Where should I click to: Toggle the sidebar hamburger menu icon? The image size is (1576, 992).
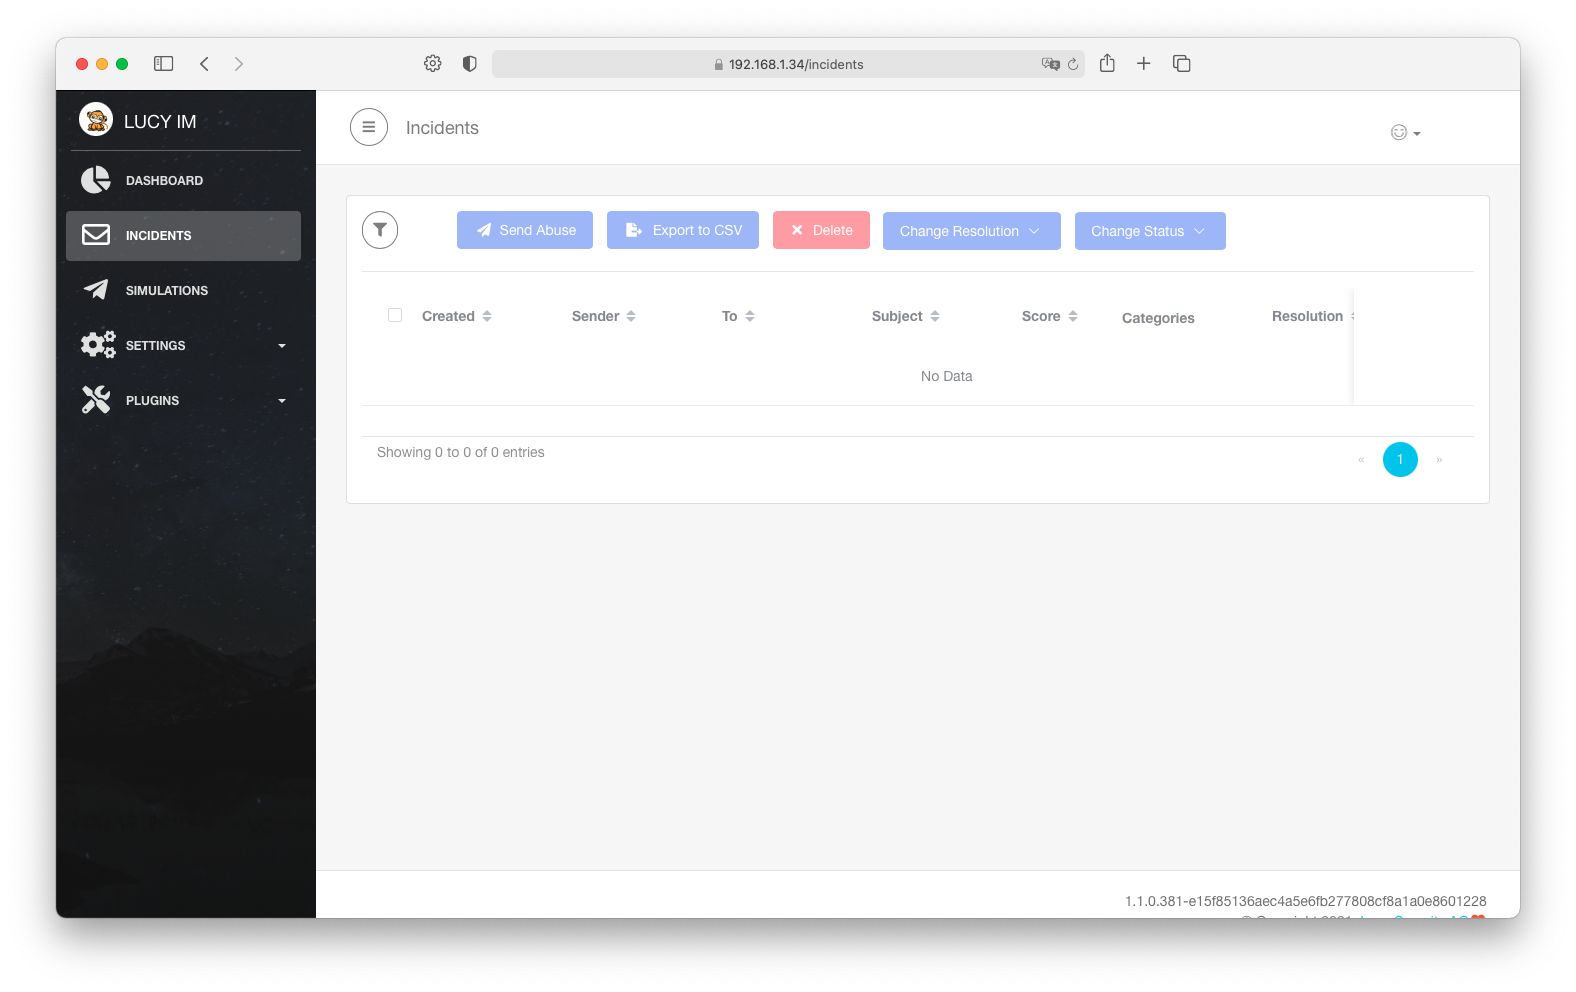[369, 127]
